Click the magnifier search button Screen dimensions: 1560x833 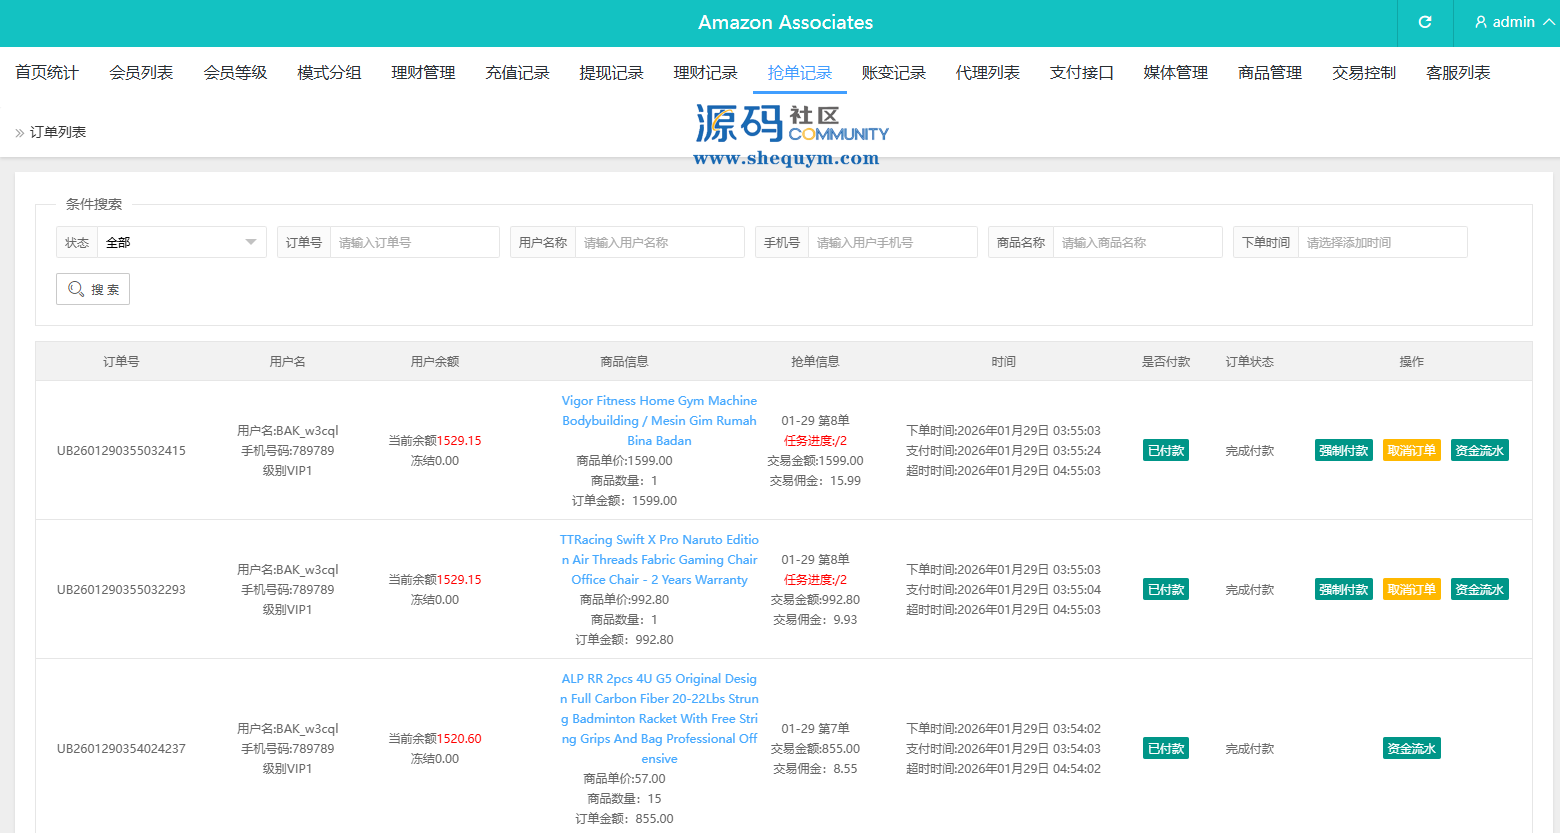[x=93, y=289]
